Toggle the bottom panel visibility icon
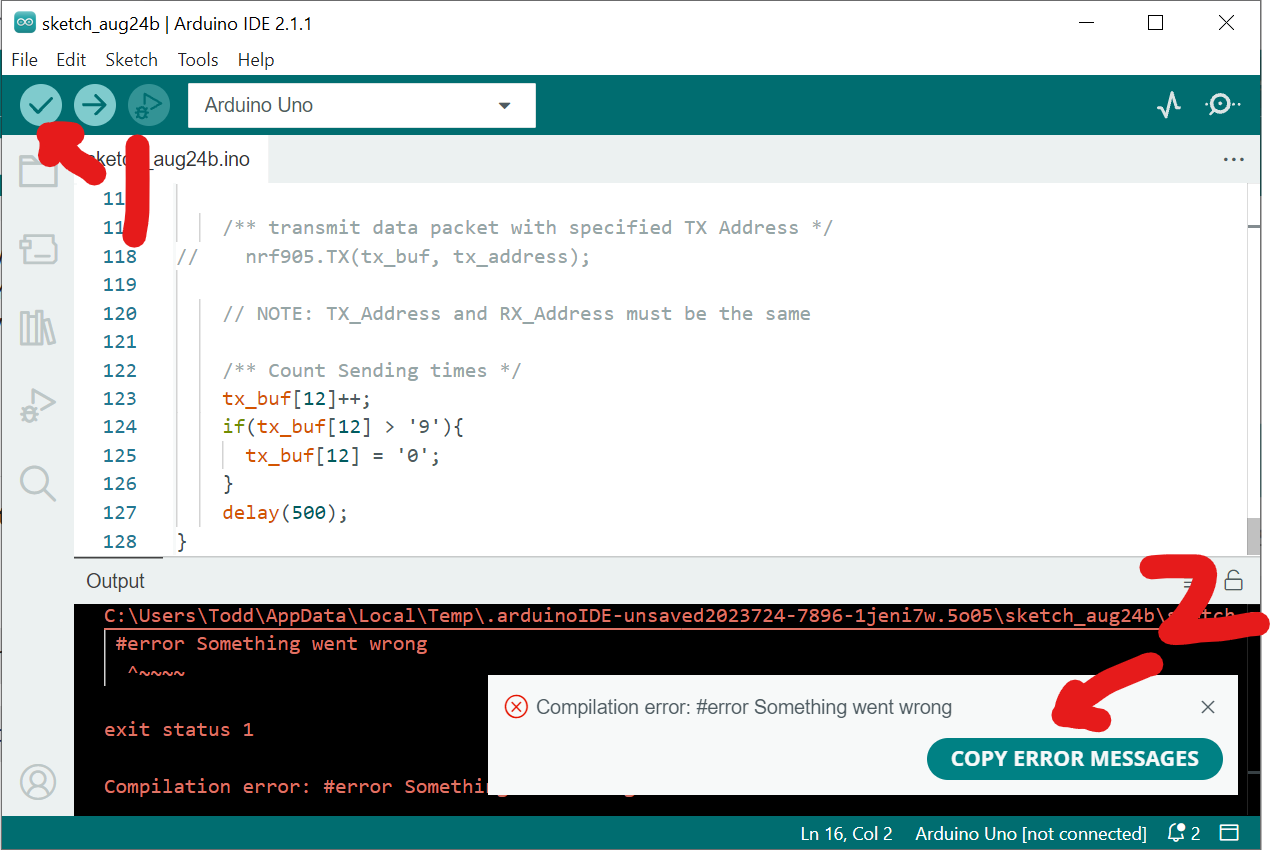The image size is (1270, 850). (x=1229, y=832)
